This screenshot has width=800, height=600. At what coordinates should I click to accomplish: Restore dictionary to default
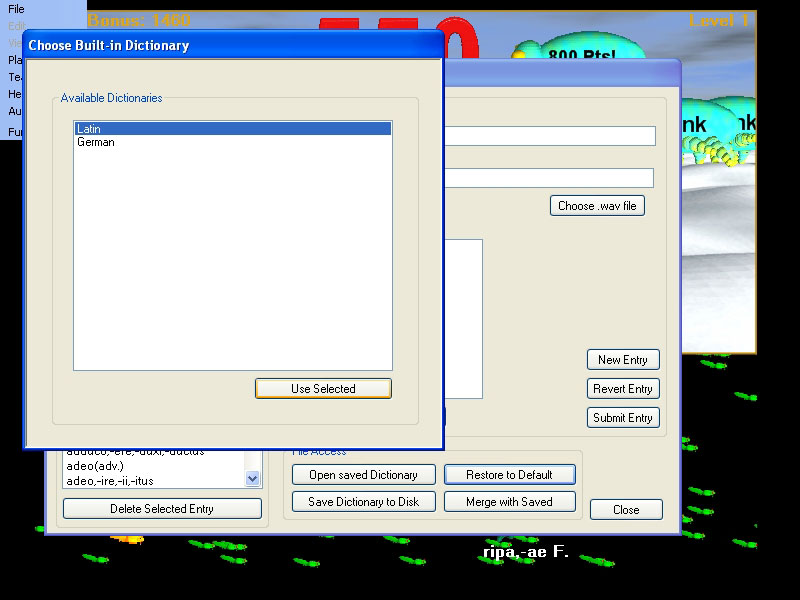(x=509, y=475)
